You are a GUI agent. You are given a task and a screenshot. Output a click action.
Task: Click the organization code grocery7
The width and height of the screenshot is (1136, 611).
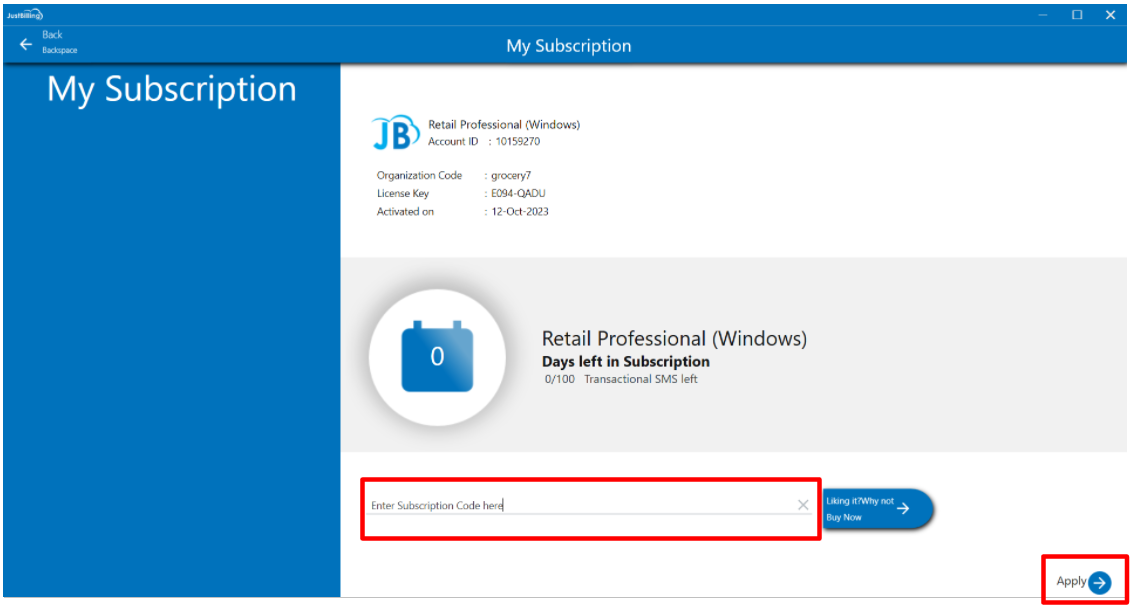(511, 176)
